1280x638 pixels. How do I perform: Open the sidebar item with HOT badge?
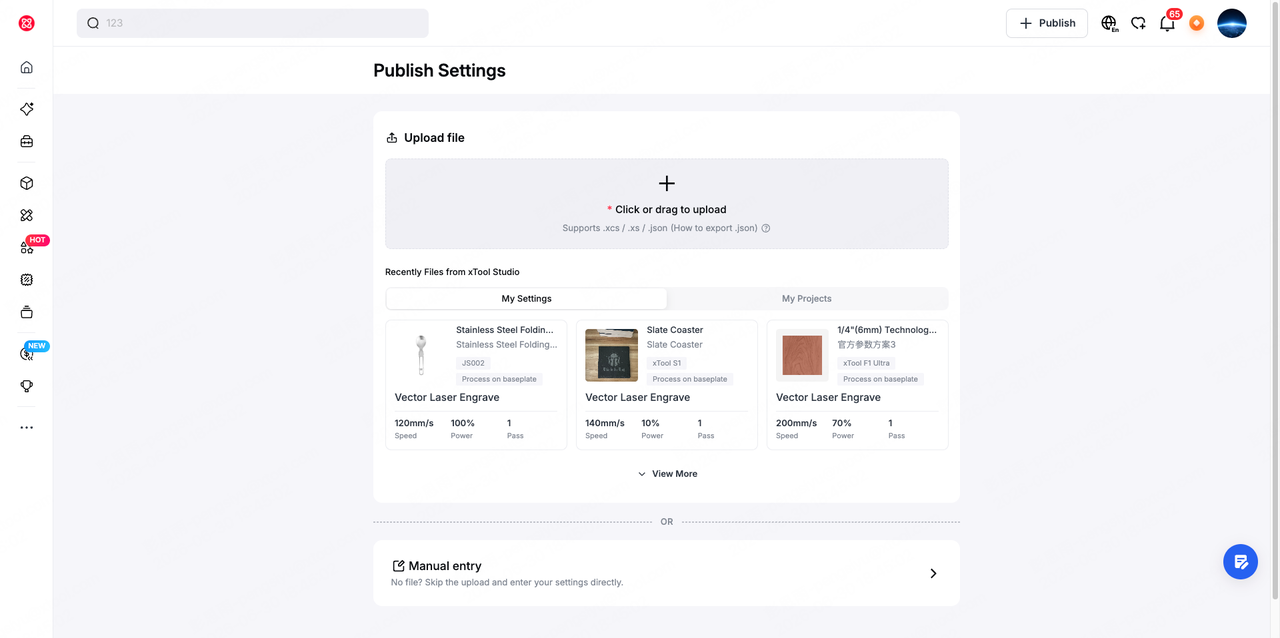point(27,247)
